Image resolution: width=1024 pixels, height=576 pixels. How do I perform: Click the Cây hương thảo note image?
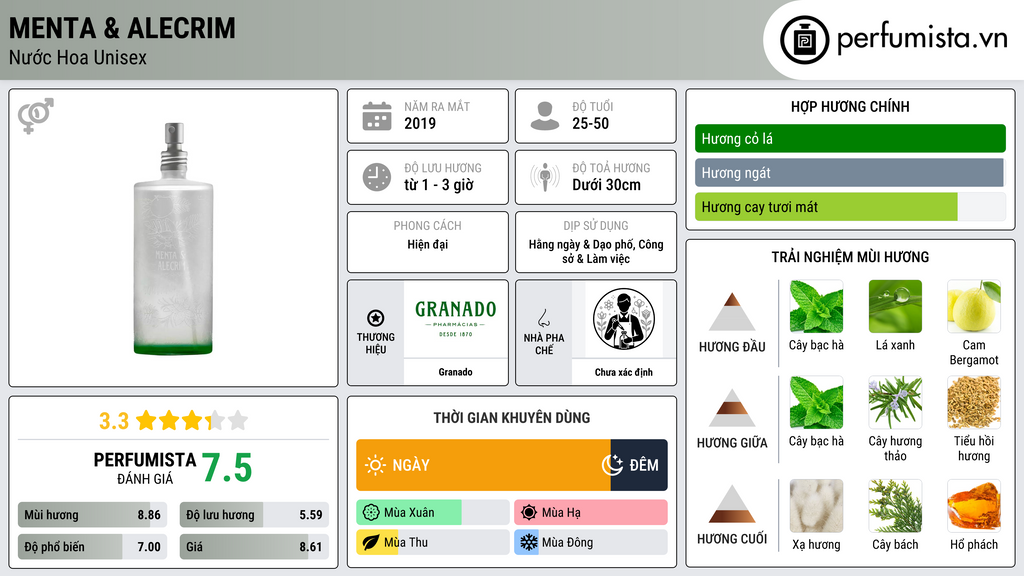pyautogui.click(x=895, y=402)
